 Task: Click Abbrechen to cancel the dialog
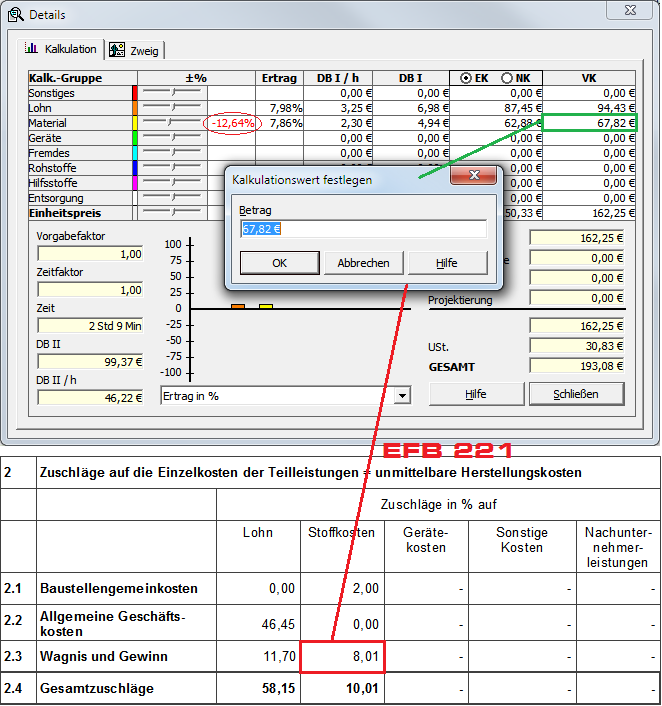pyautogui.click(x=362, y=263)
